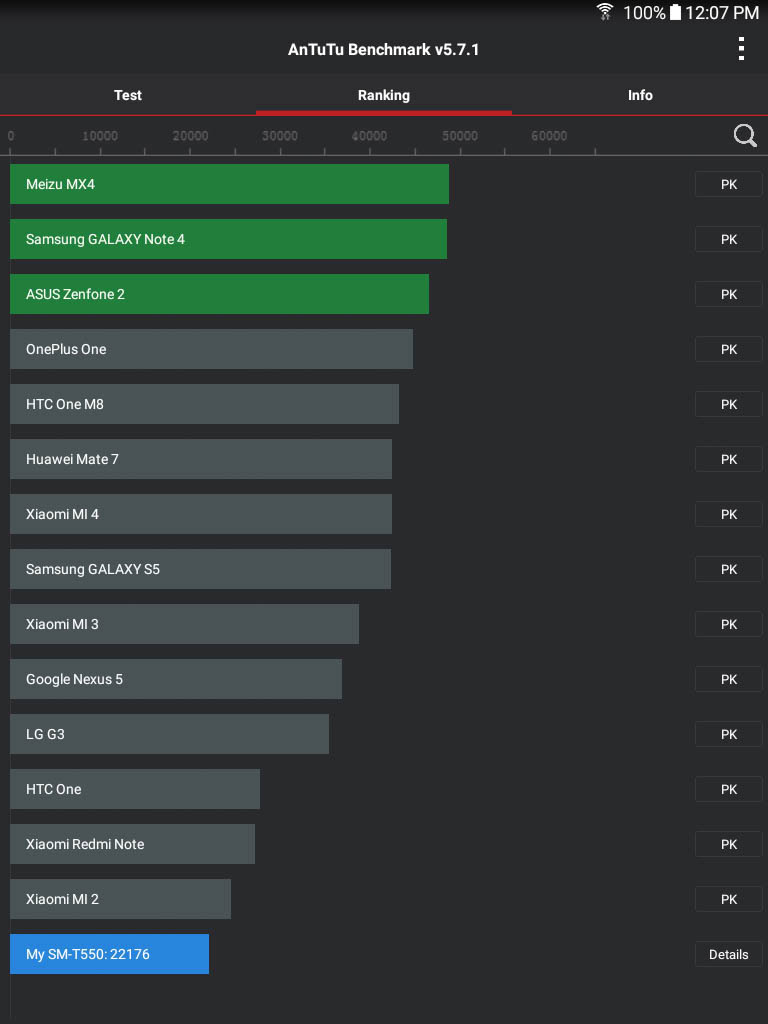This screenshot has width=768, height=1024.
Task: Select the Huawei Mate 7 ranking bar
Action: [x=201, y=459]
